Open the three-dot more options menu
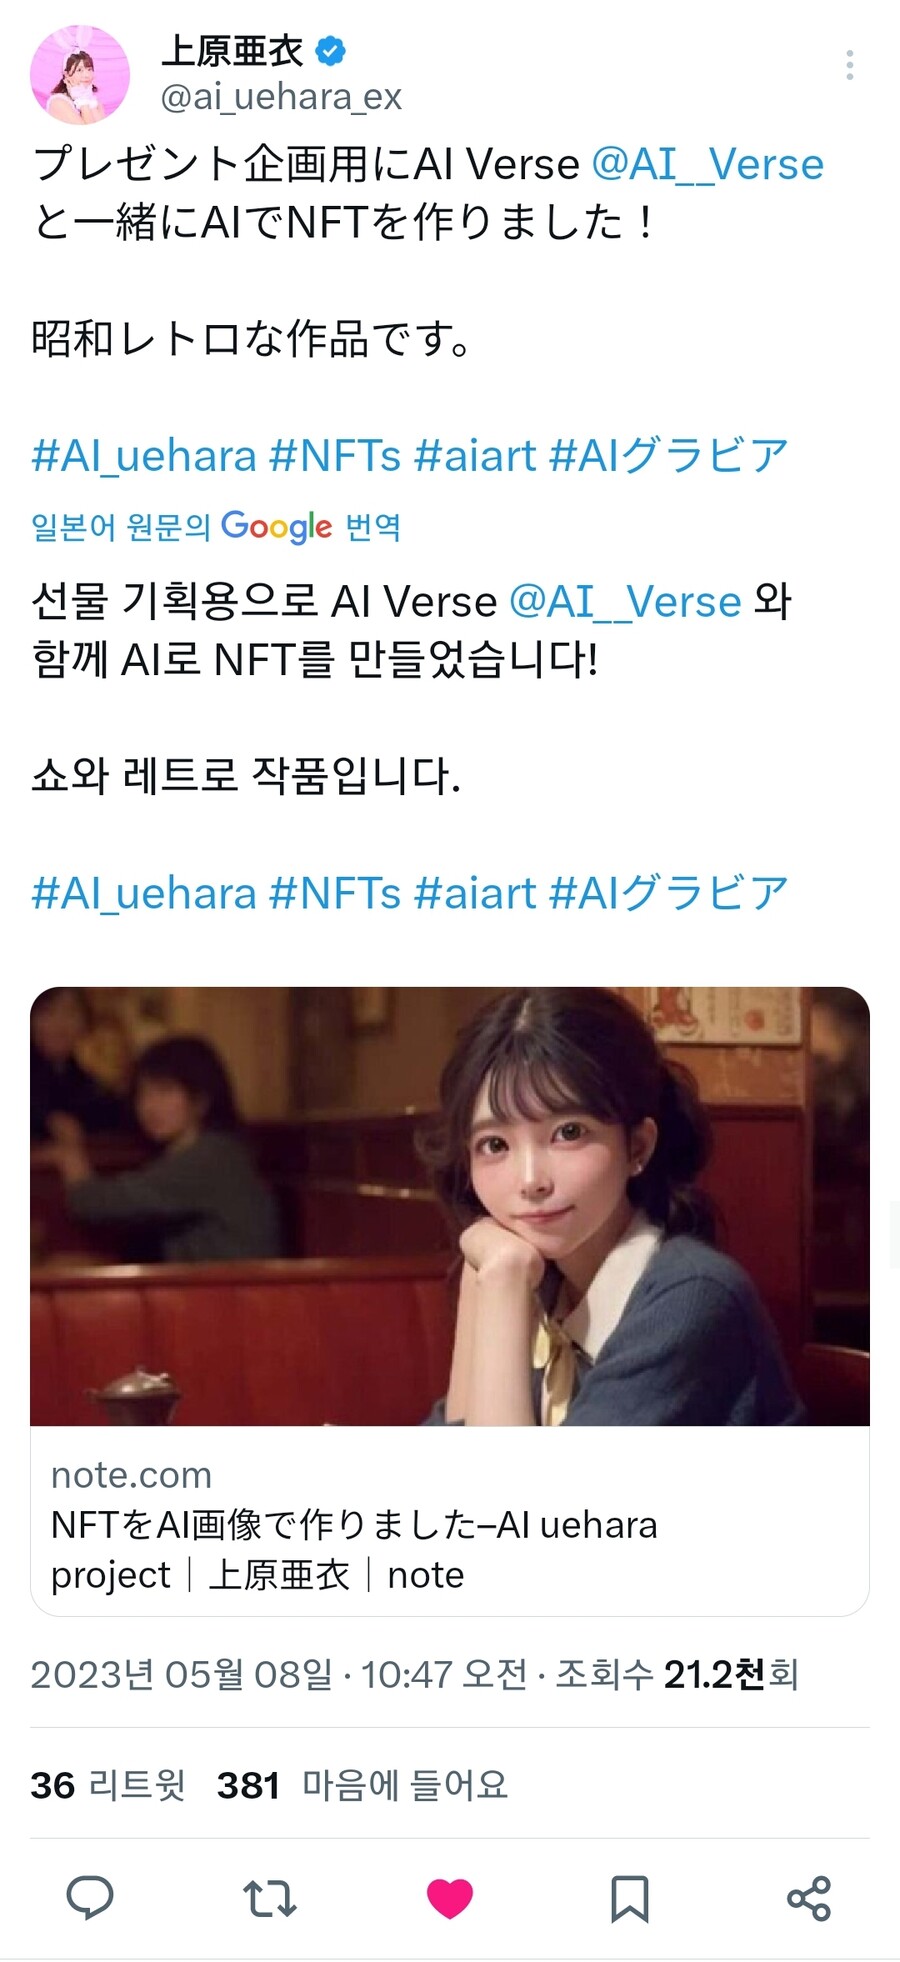 849,65
